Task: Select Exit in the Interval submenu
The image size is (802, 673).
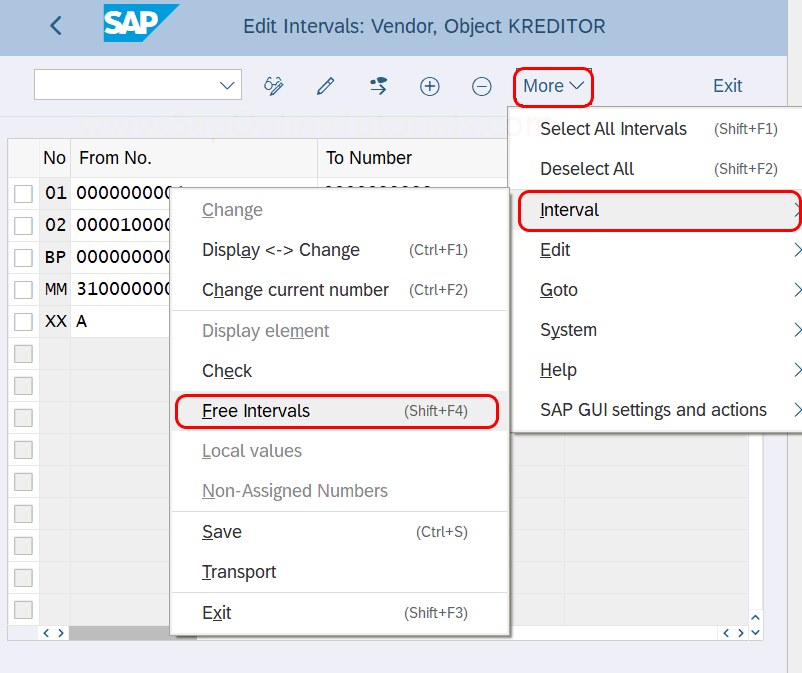Action: pos(340,613)
